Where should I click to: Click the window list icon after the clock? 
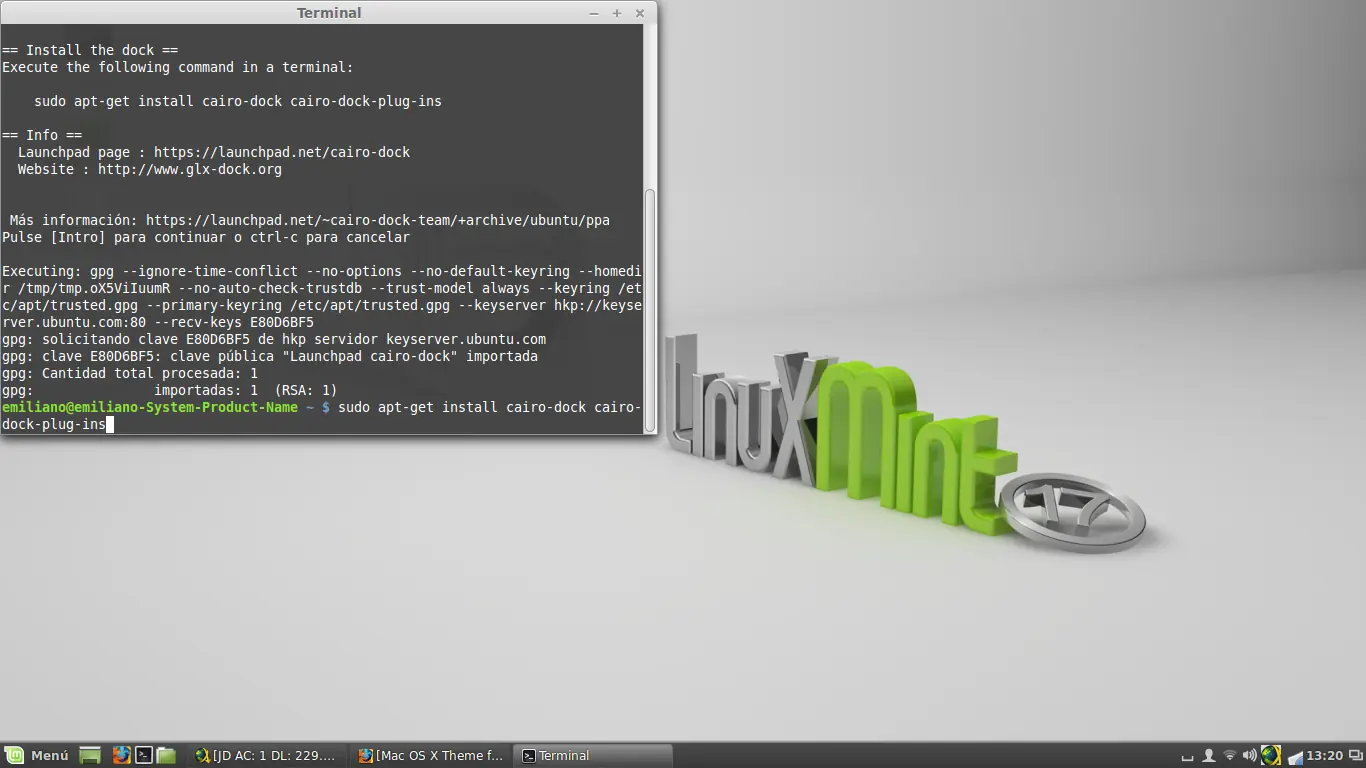(1354, 755)
